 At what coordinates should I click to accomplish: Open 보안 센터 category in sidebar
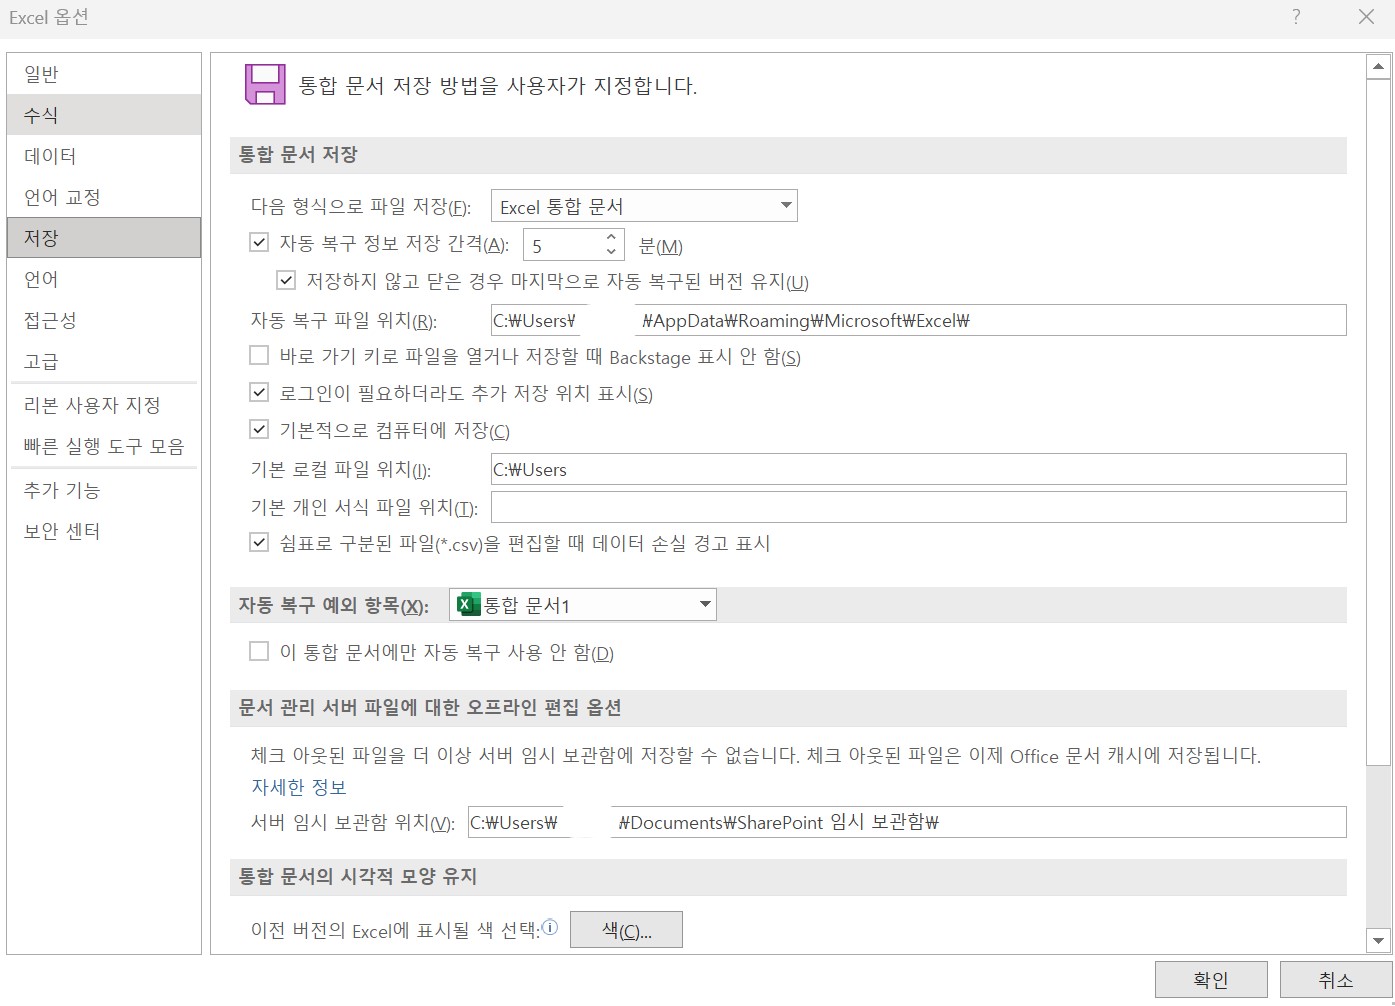point(104,531)
